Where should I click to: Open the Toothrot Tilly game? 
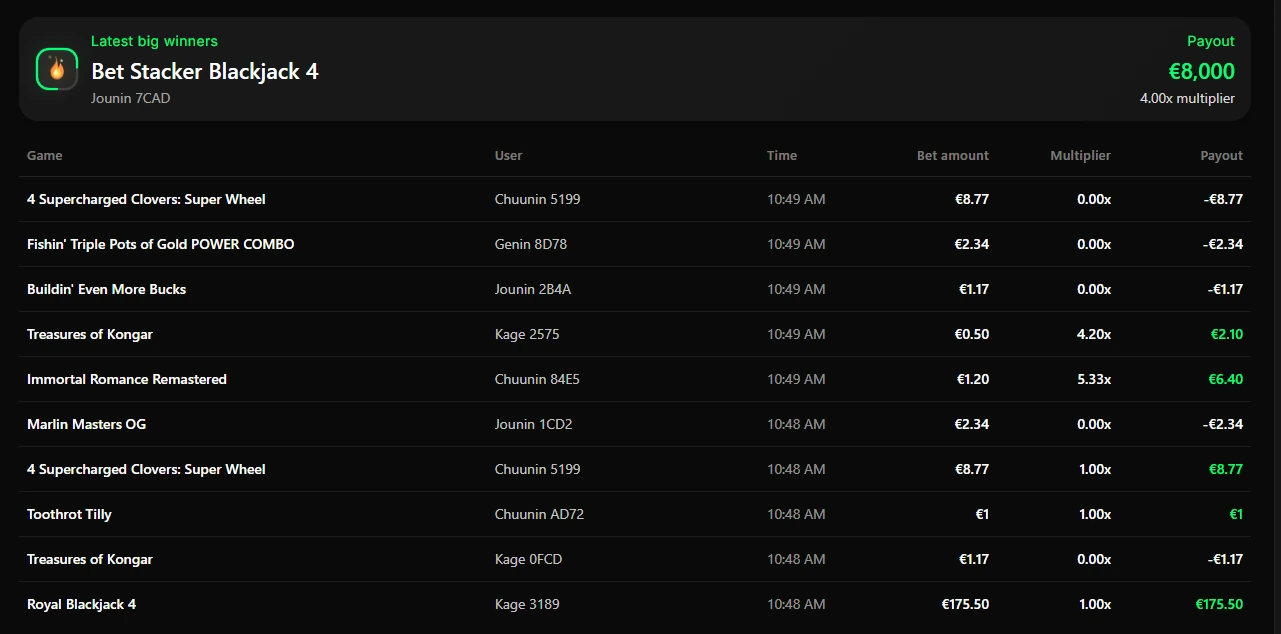(x=70, y=514)
